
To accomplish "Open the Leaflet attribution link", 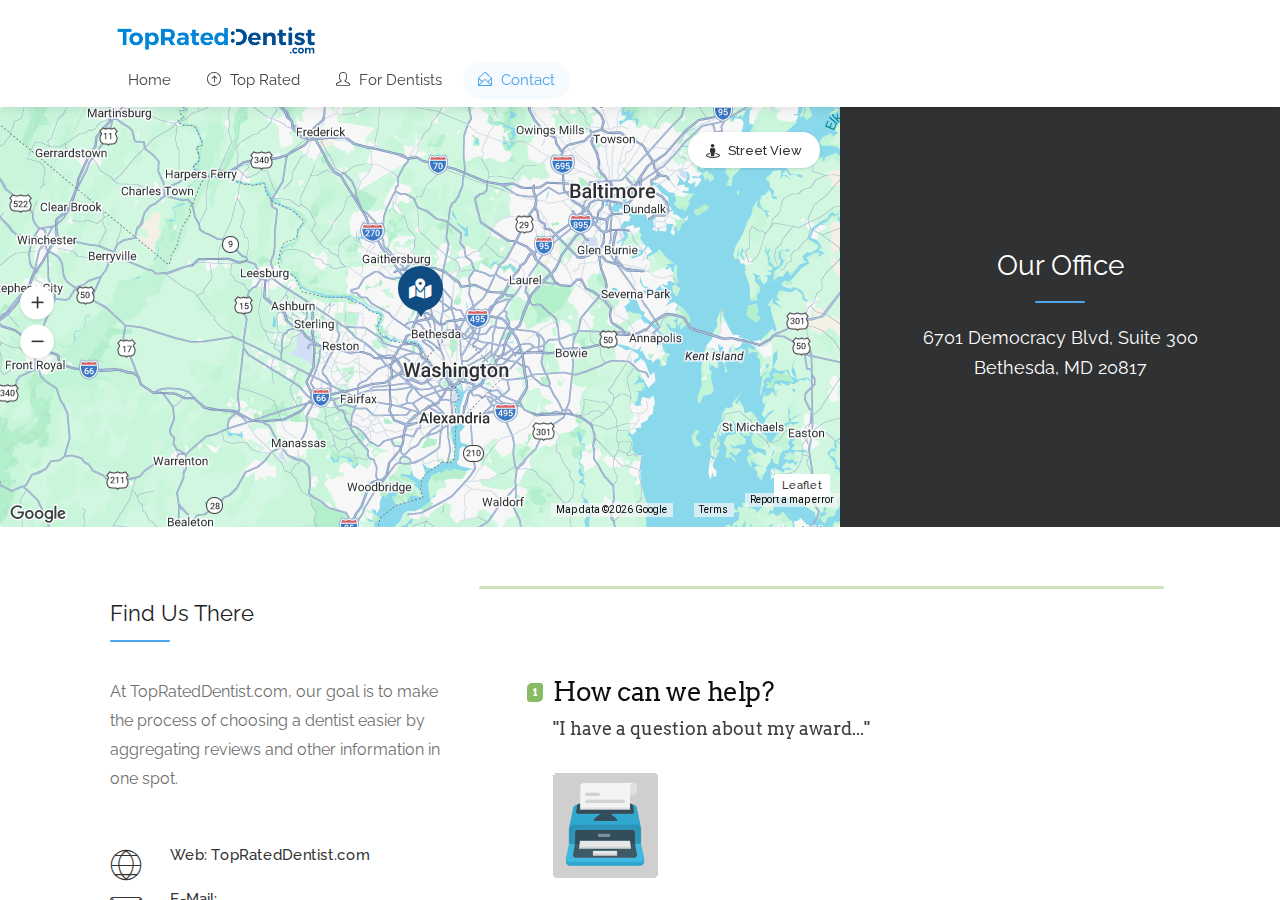I will 802,485.
